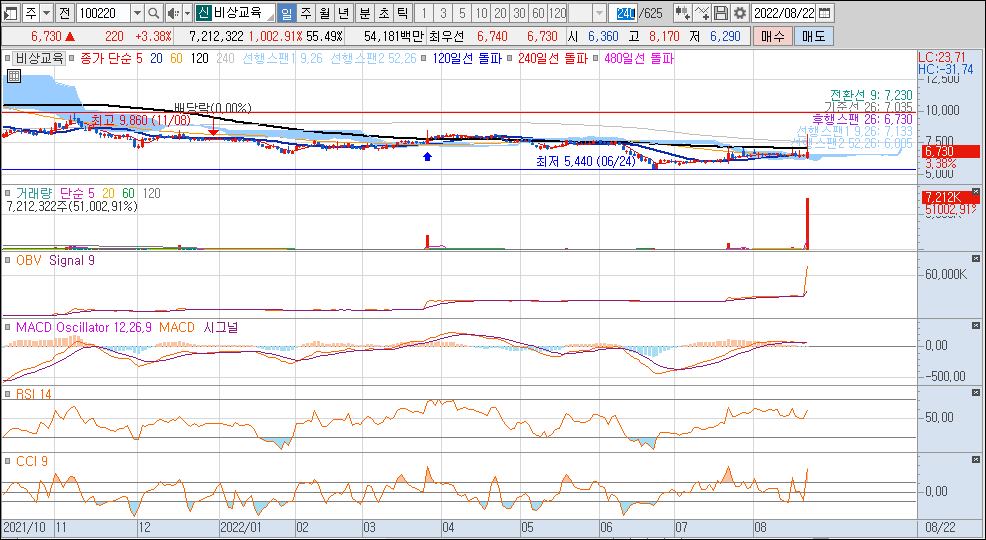
Task: Switch to 월 monthly chart period
Action: point(324,13)
